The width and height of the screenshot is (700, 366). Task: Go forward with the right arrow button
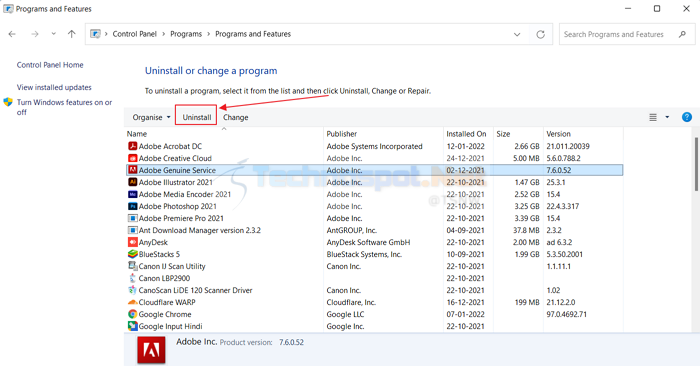pos(35,34)
